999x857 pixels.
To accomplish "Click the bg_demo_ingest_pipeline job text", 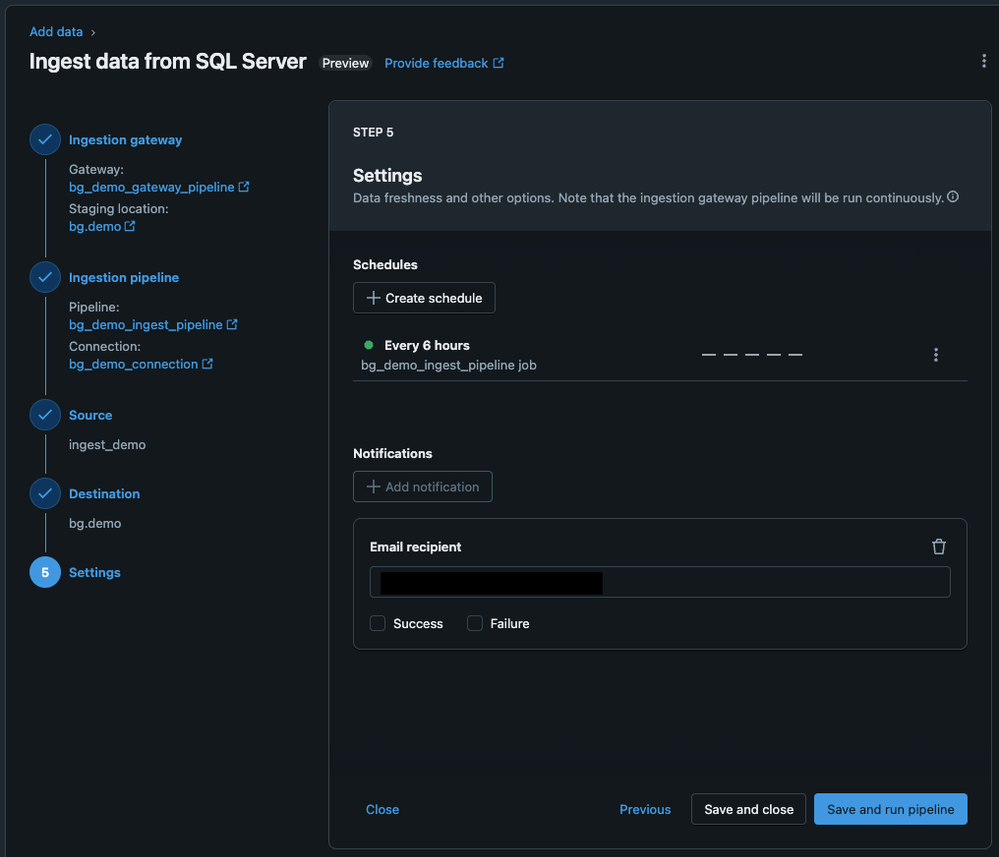I will coord(449,365).
